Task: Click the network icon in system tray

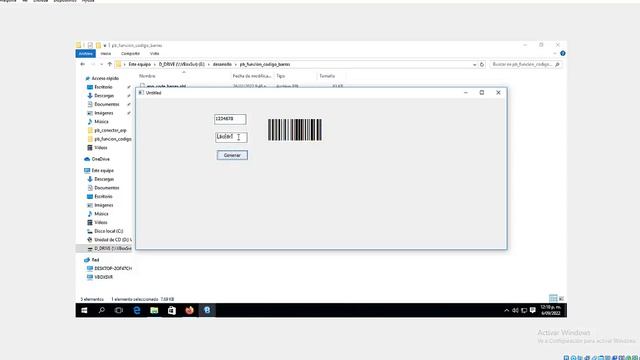Action: [x=524, y=311]
